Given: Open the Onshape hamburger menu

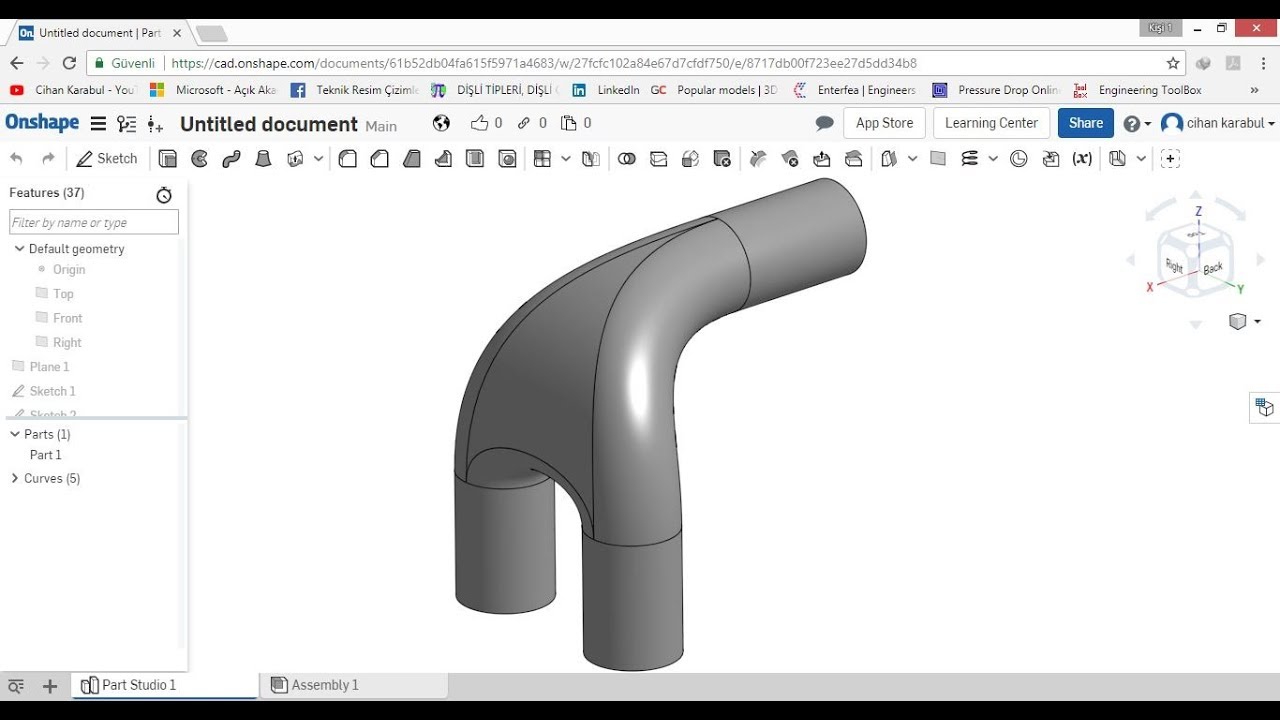Looking at the screenshot, I should [x=98, y=124].
